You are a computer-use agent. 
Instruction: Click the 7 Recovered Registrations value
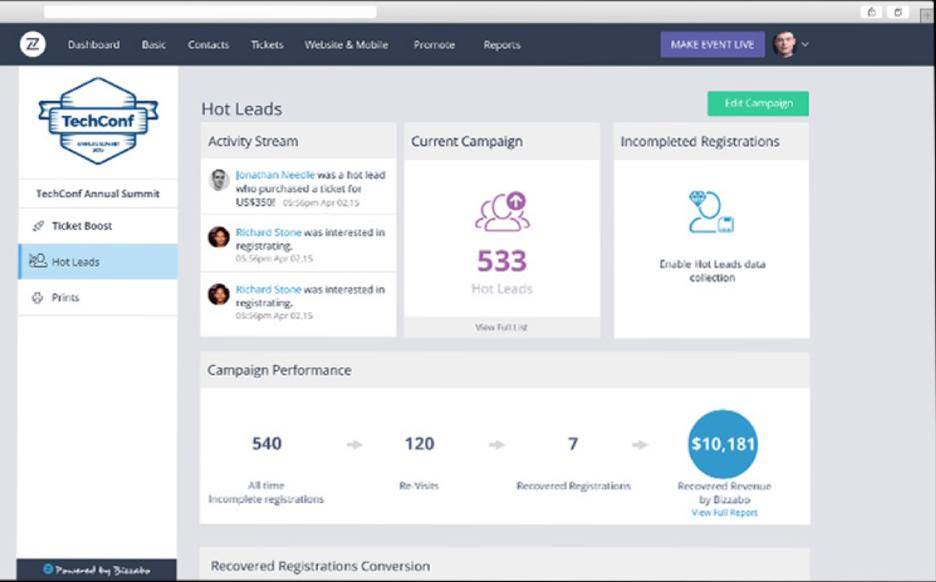pyautogui.click(x=572, y=444)
